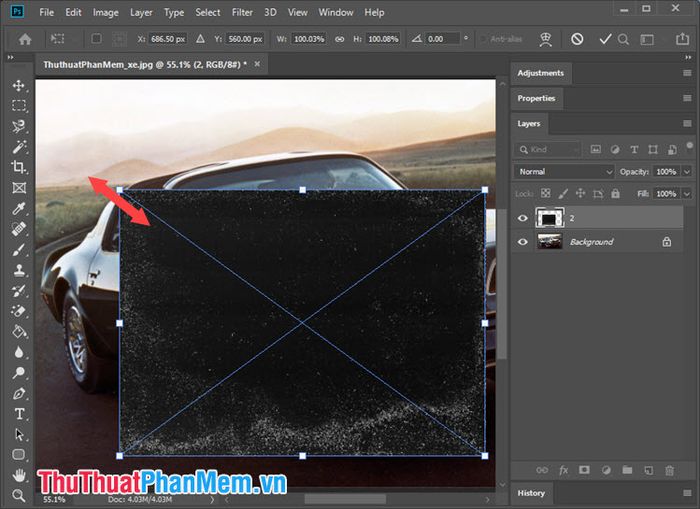Open the Layers panel menu

coord(688,123)
